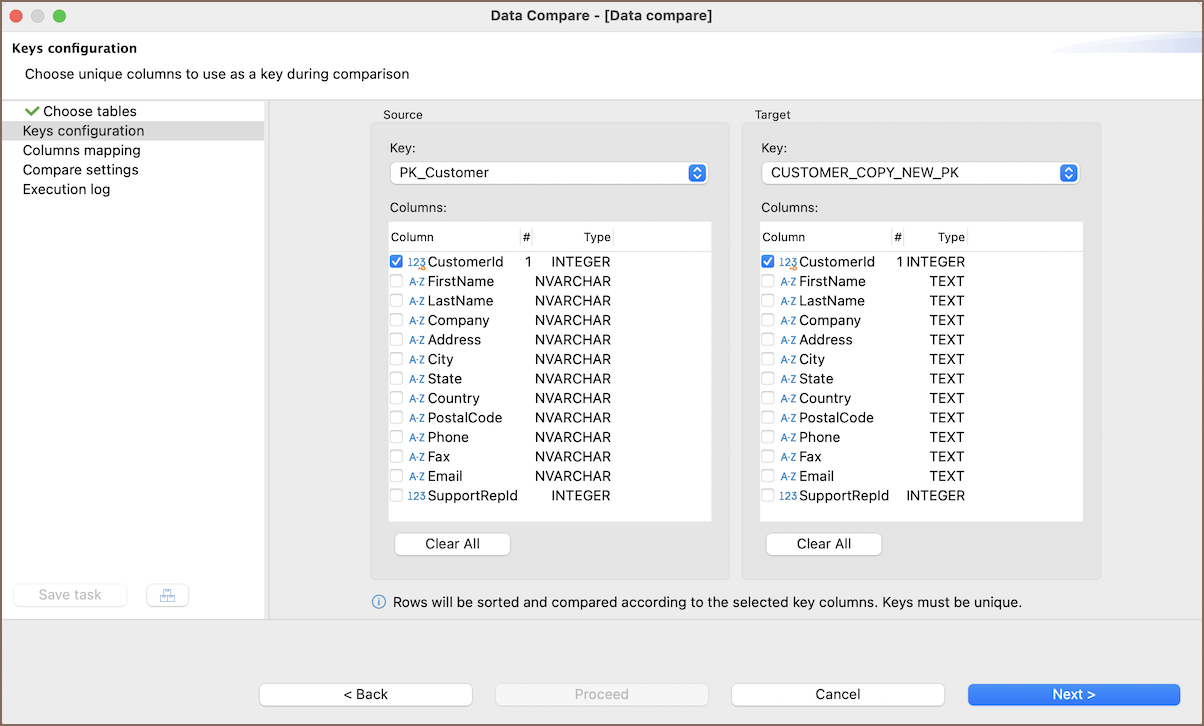1204x726 pixels.
Task: Open the Compare settings step
Action: [81, 170]
